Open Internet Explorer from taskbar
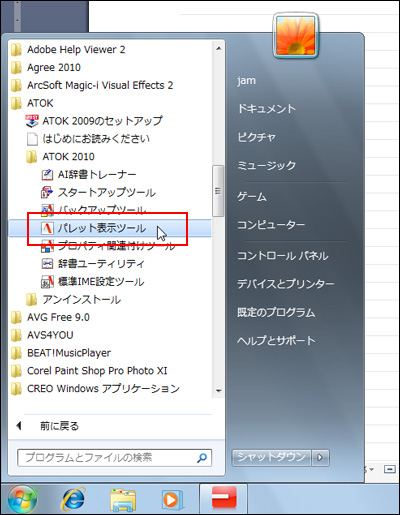Screen dimensions: 400x515 (74, 499)
